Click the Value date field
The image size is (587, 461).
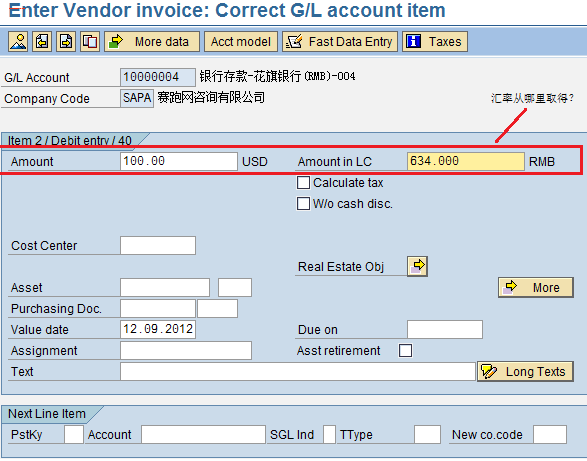pos(158,329)
